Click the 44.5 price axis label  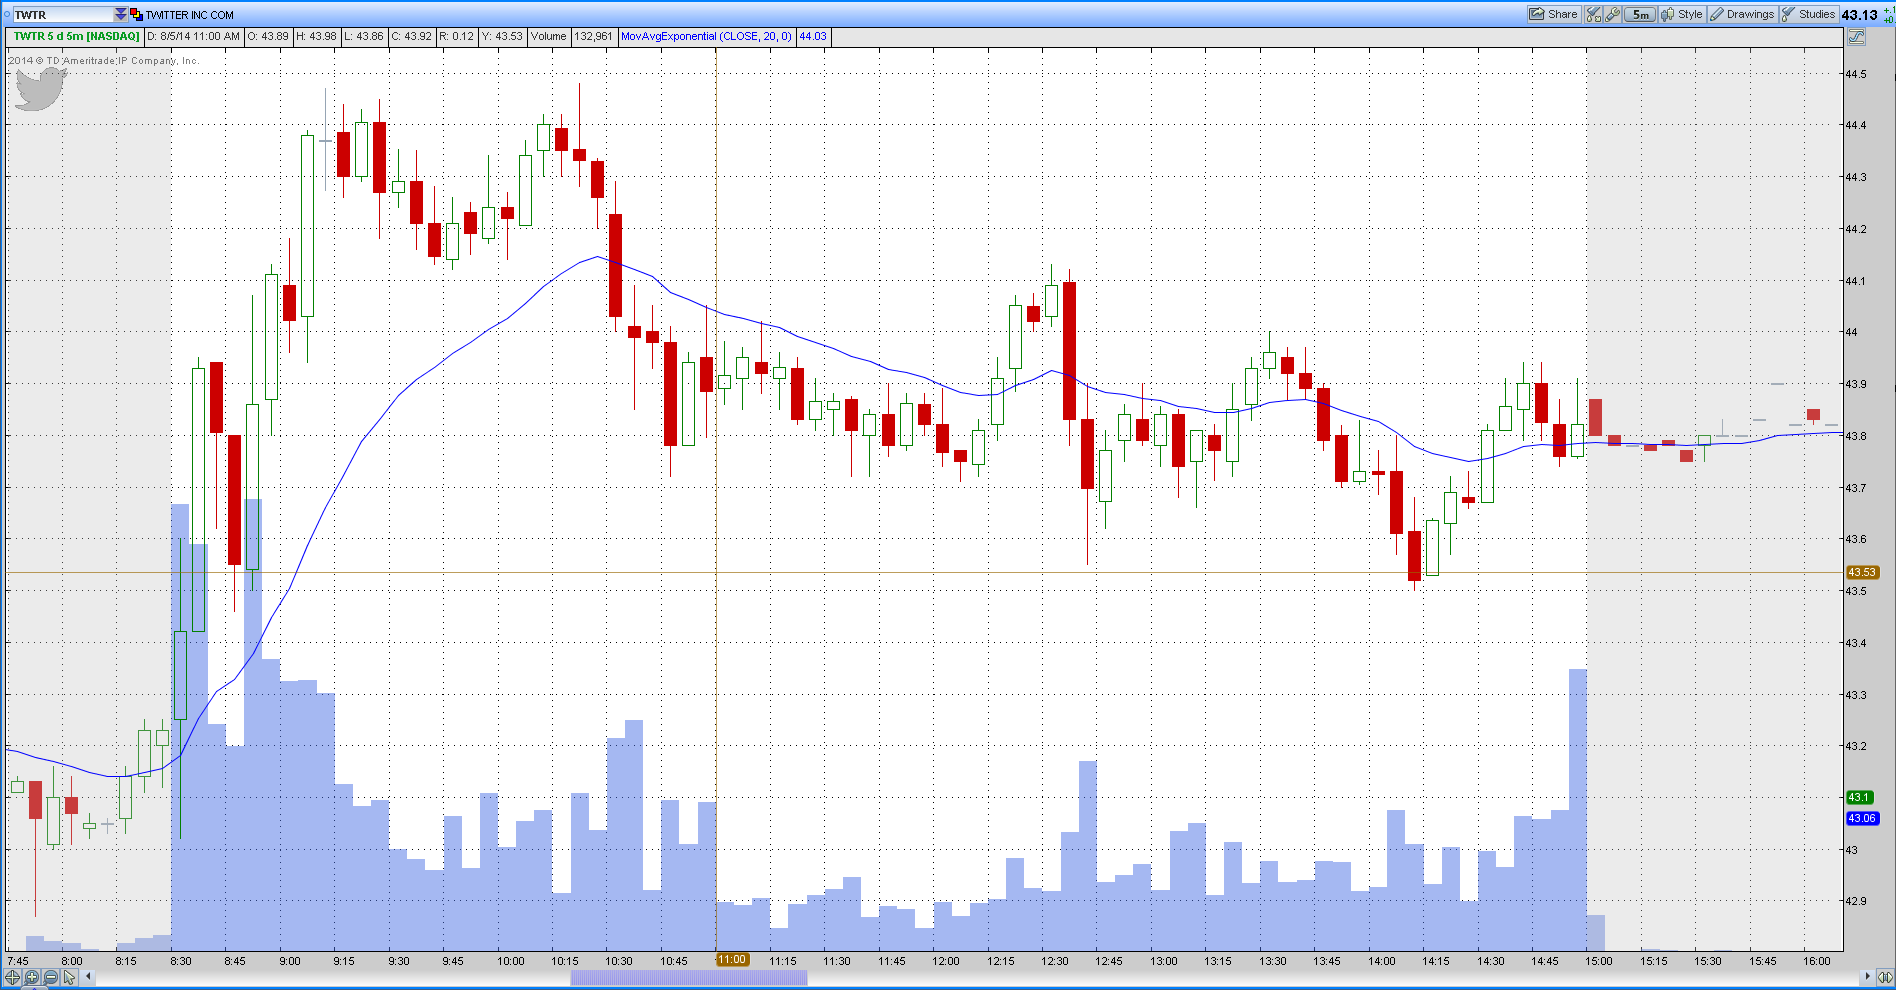(x=1856, y=74)
